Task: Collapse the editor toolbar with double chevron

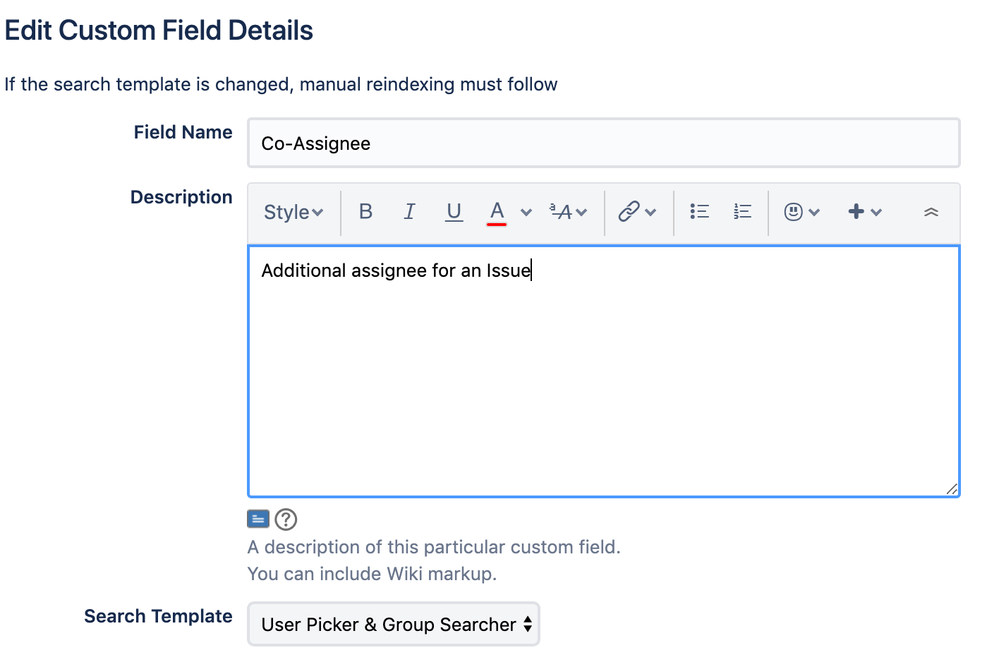Action: click(931, 212)
